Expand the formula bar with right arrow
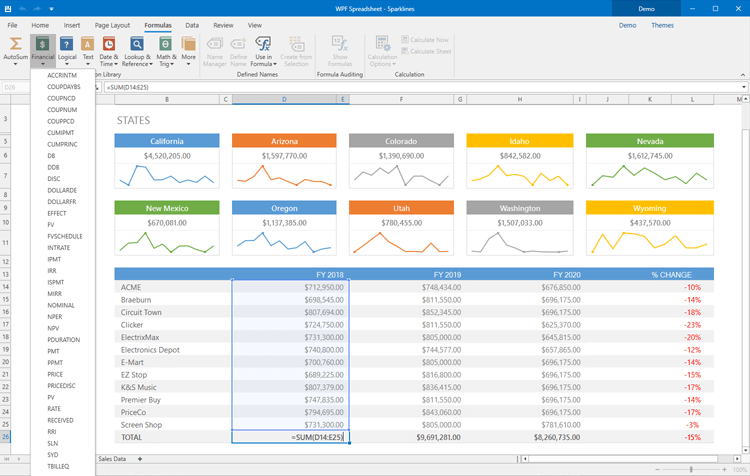Viewport: 750px width, 476px height. [743, 87]
